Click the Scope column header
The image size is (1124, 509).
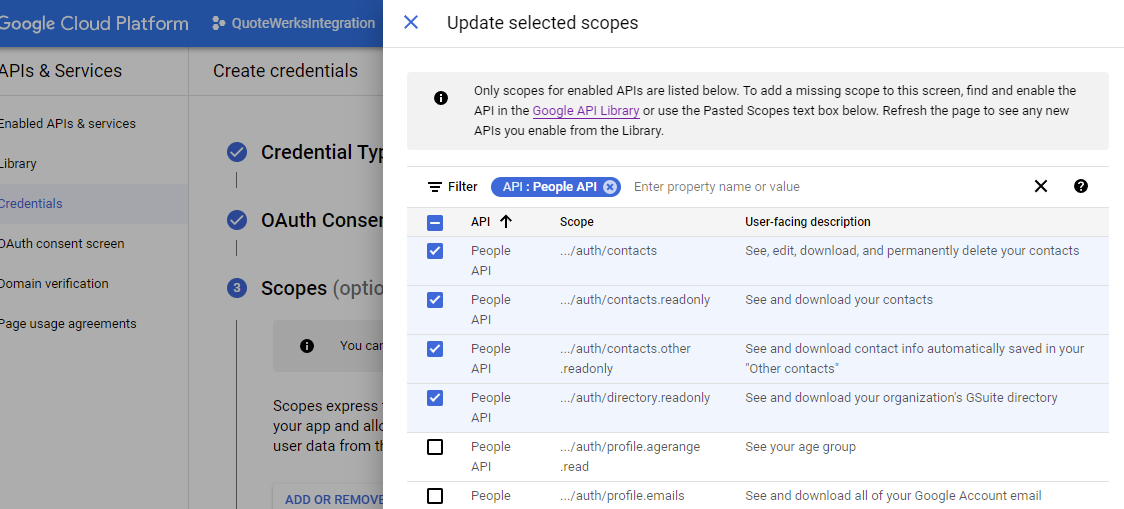(577, 222)
